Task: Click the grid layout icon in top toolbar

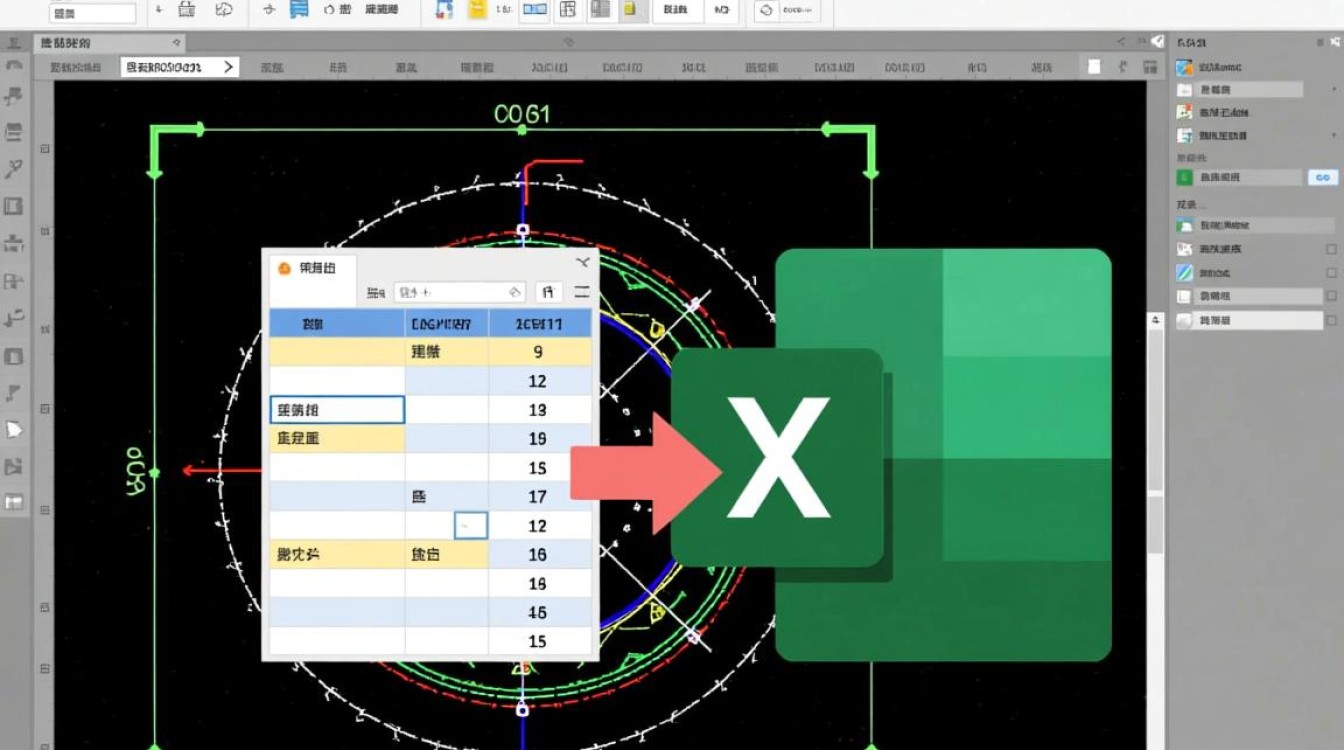Action: coord(568,10)
